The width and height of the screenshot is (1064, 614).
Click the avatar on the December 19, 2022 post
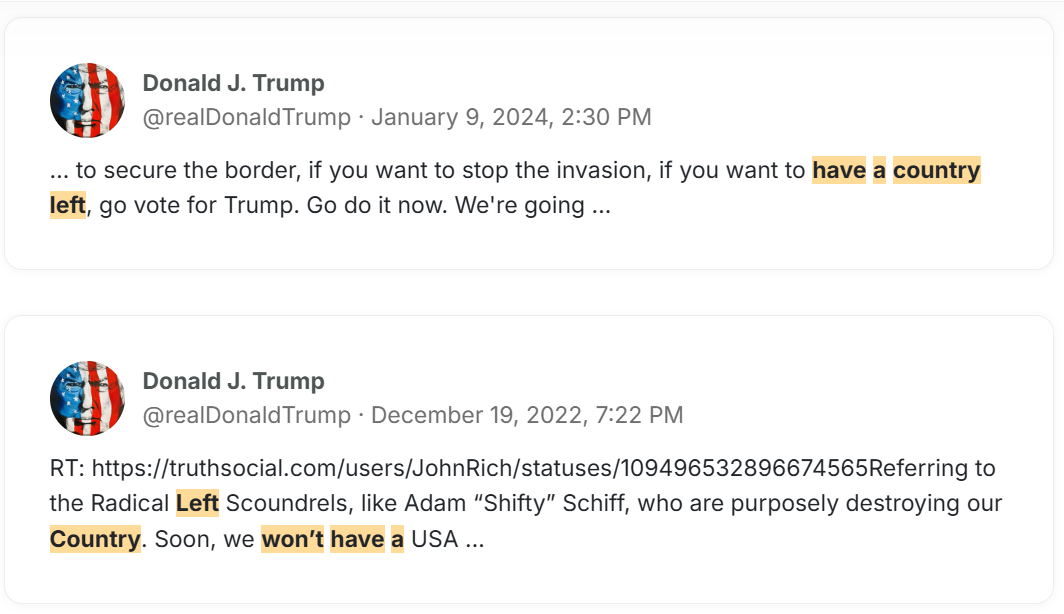click(87, 398)
